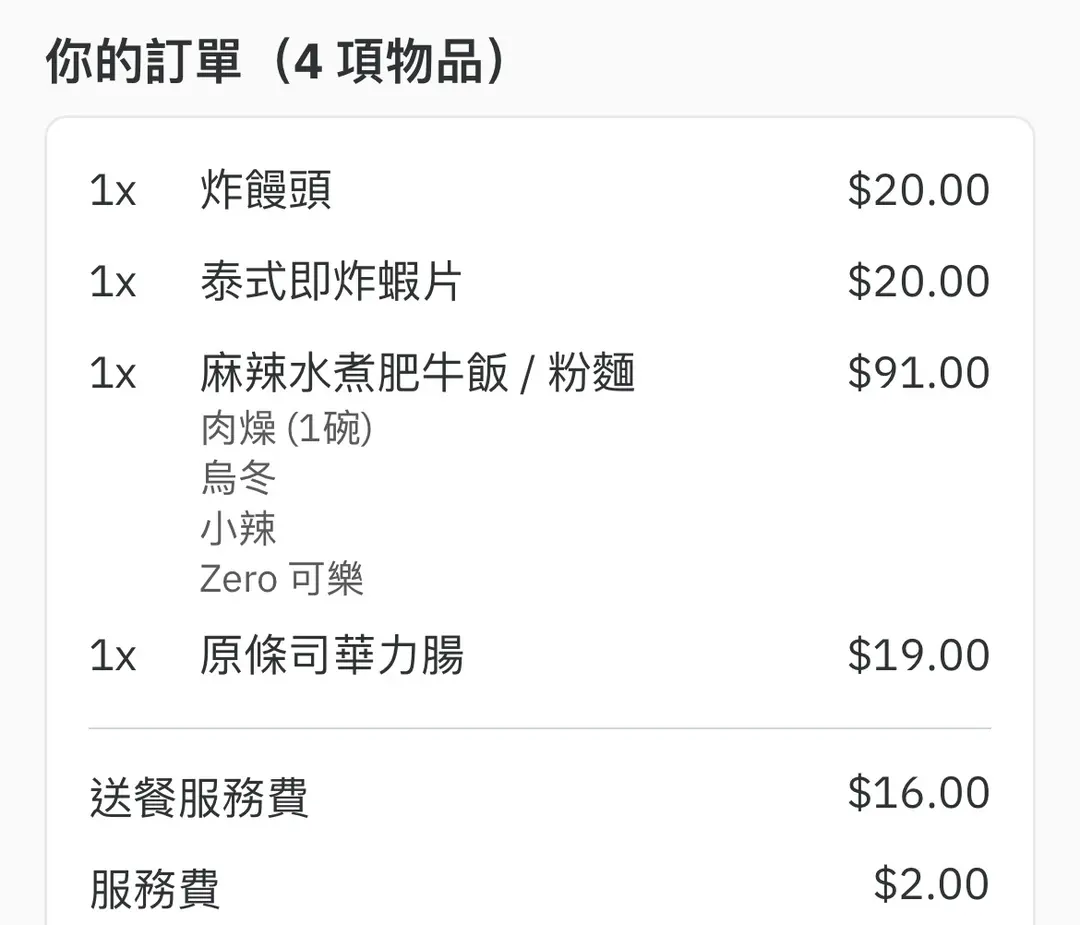Click the 小辣 spice level text
This screenshot has width=1080, height=925.
point(238,529)
